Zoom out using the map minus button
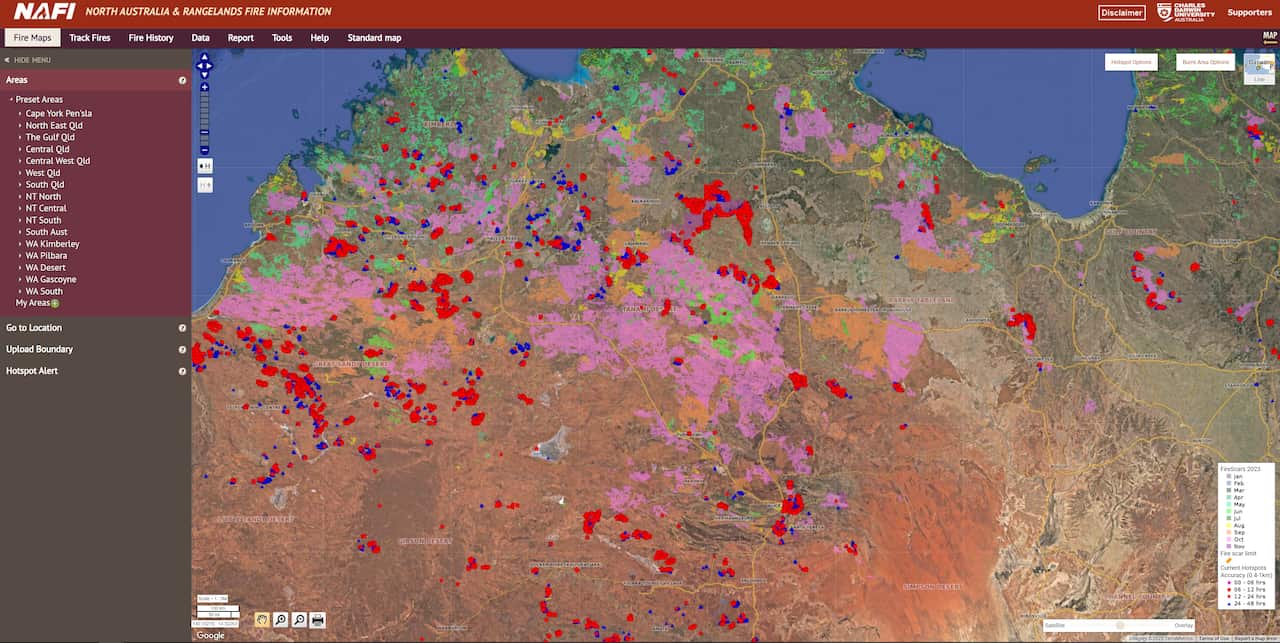Image resolution: width=1280 pixels, height=643 pixels. coord(205,149)
